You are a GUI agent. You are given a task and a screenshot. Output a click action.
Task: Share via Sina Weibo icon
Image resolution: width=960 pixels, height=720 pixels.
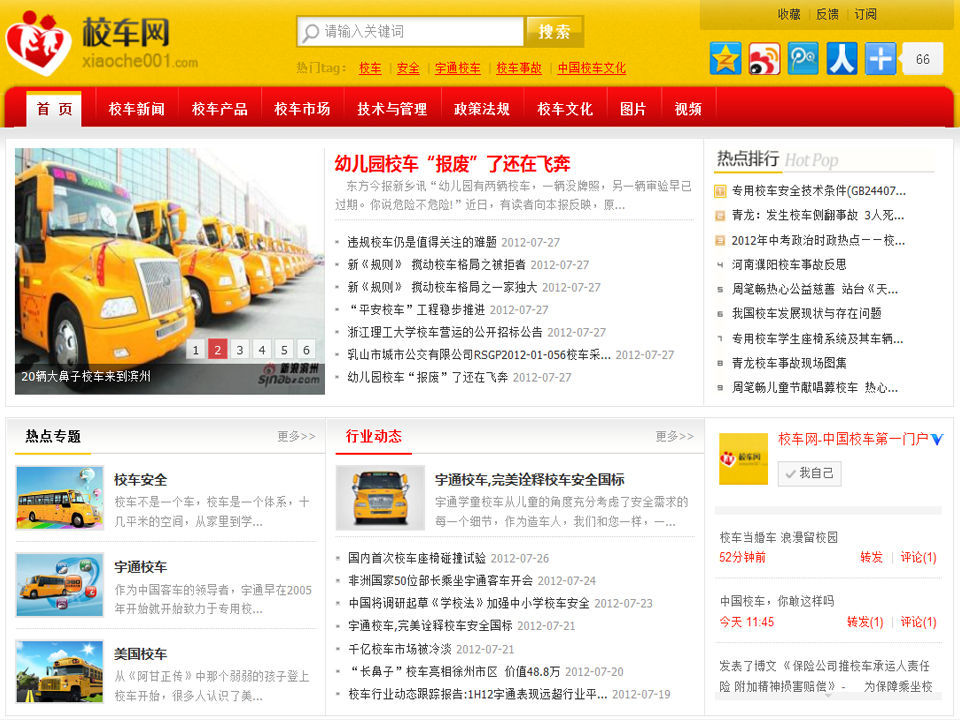tap(764, 59)
